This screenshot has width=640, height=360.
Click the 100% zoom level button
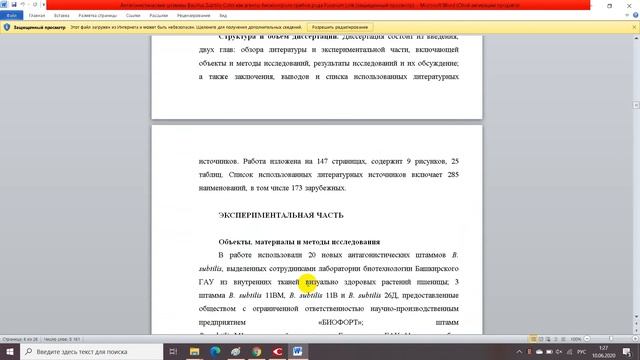(x=576, y=339)
